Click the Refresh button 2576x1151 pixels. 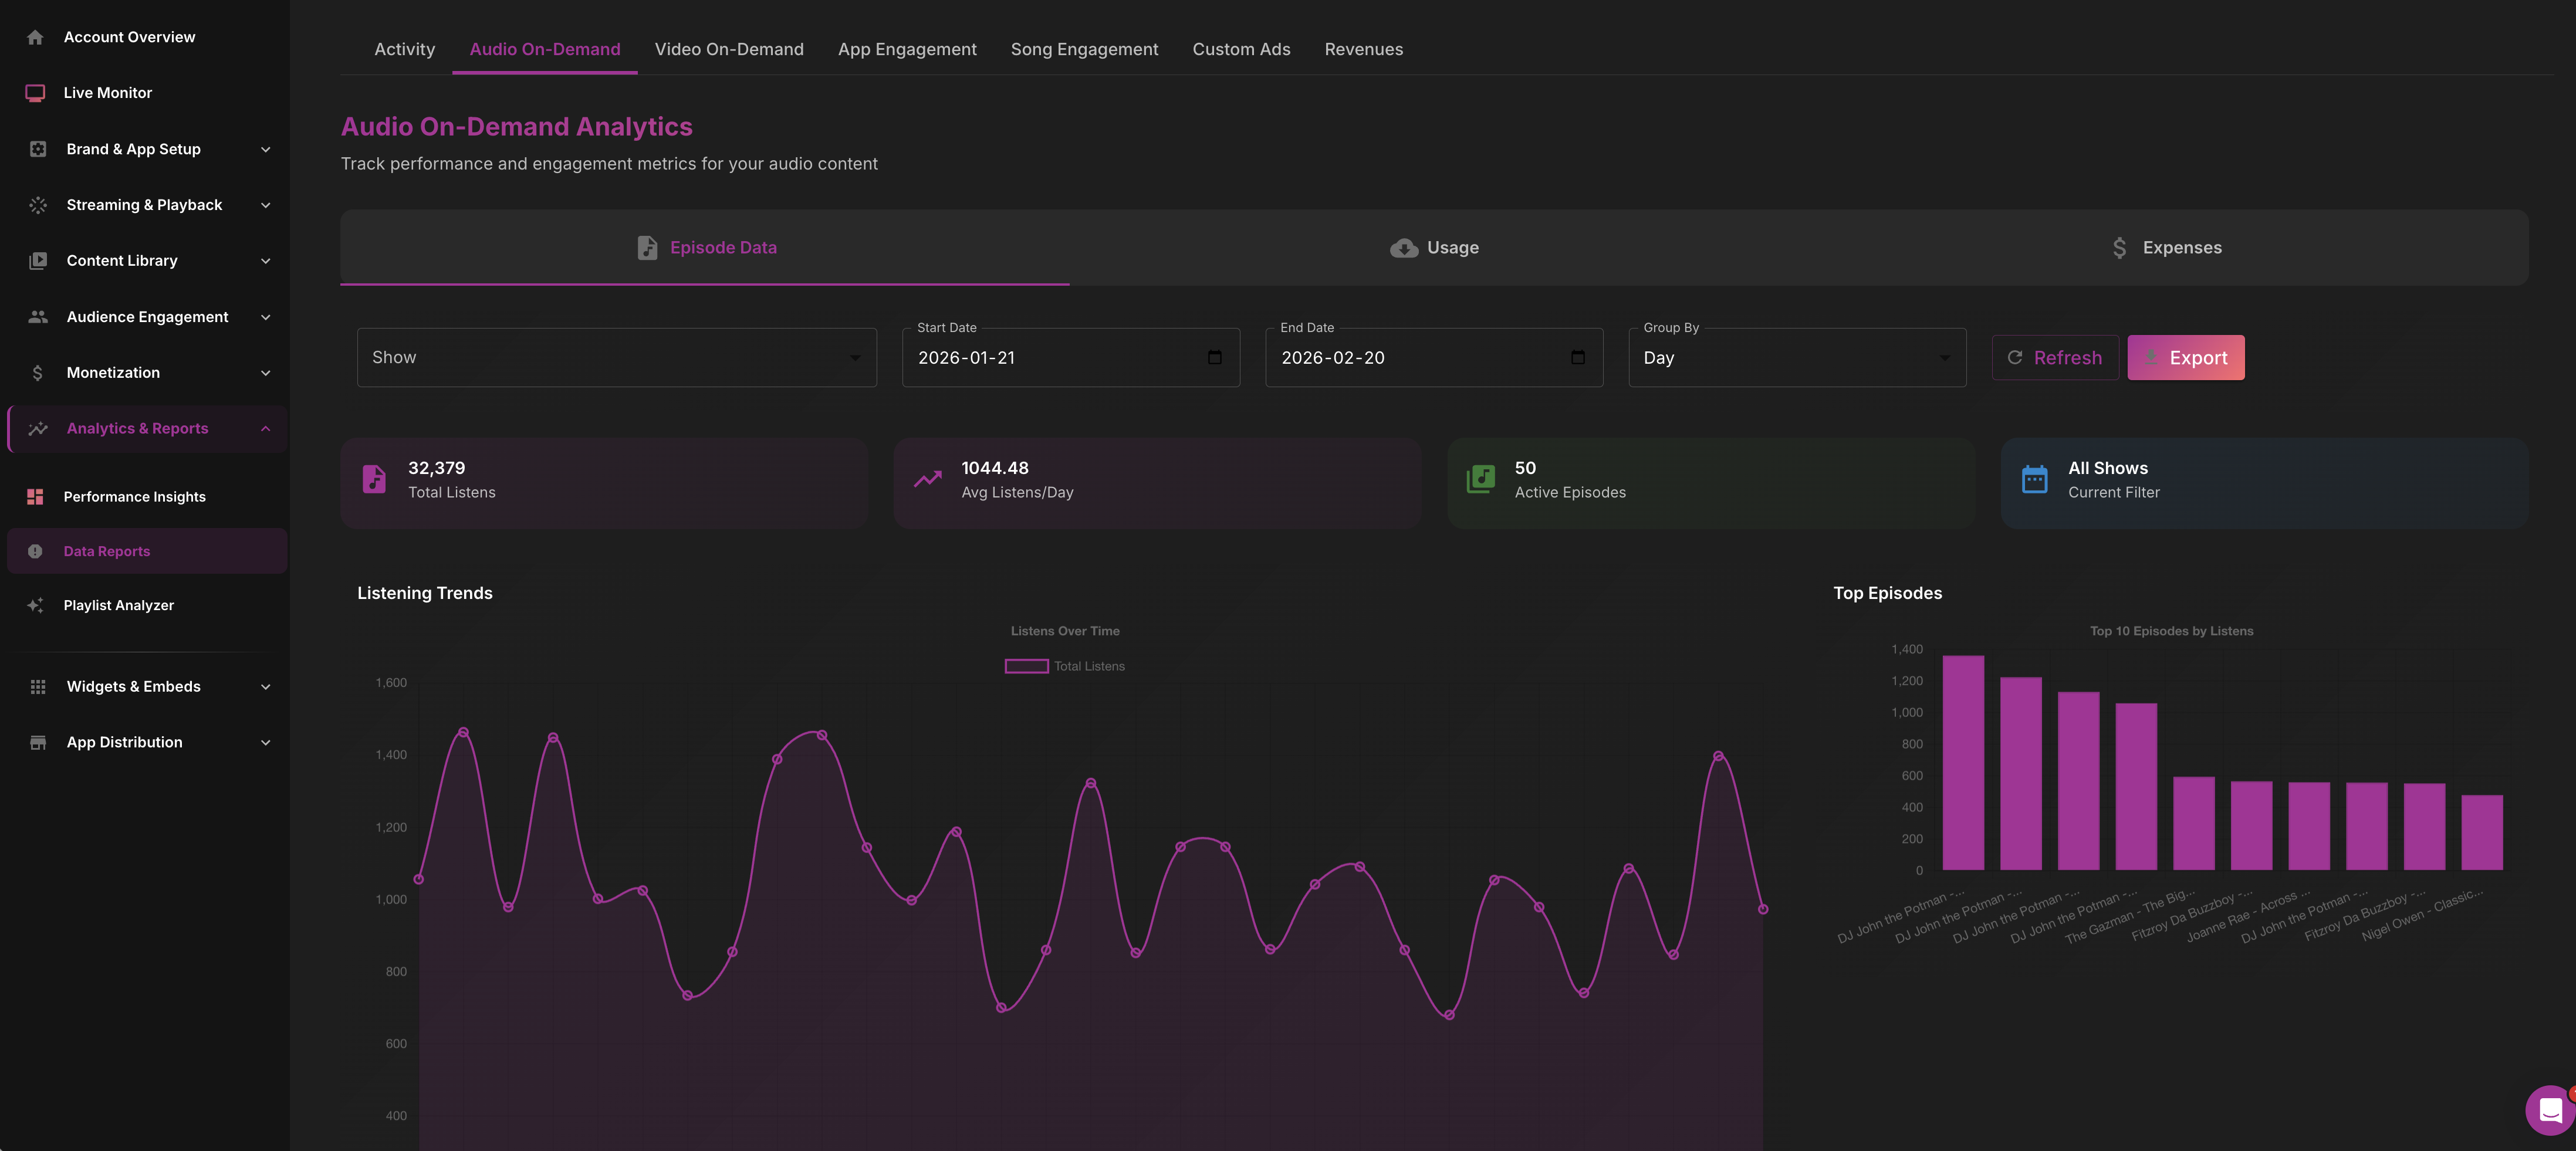[2055, 357]
